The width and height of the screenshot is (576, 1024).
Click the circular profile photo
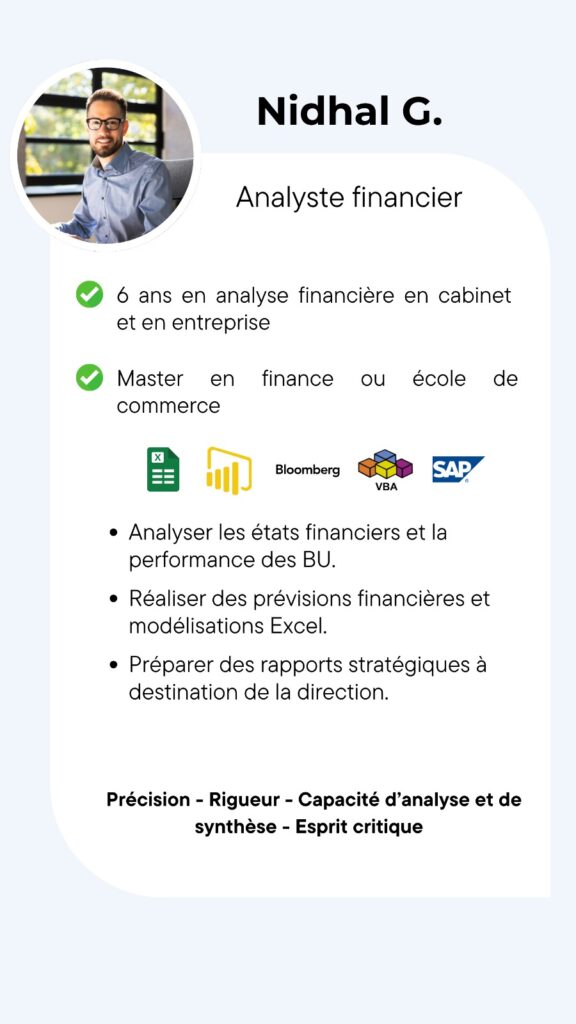105,155
